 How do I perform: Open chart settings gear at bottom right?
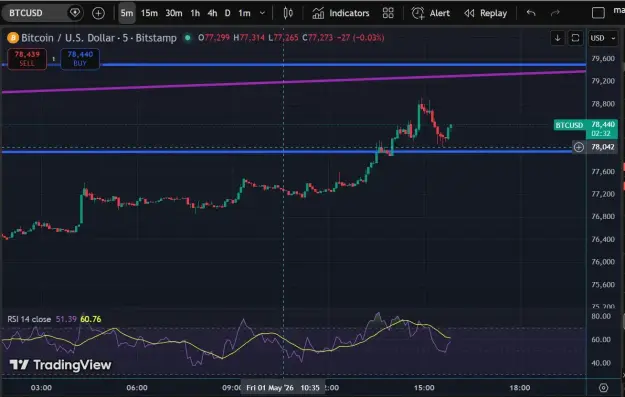(x=603, y=387)
